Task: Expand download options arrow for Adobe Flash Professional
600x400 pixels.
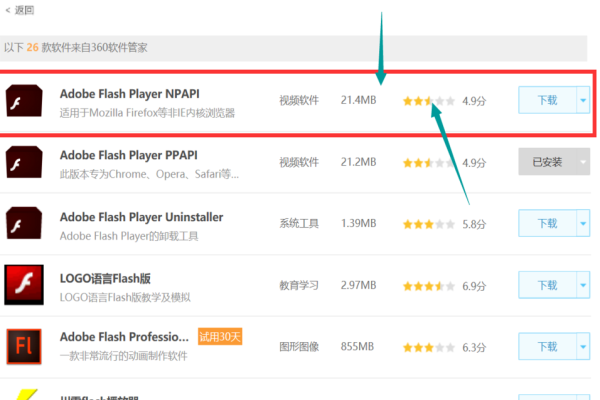Action: pos(583,347)
